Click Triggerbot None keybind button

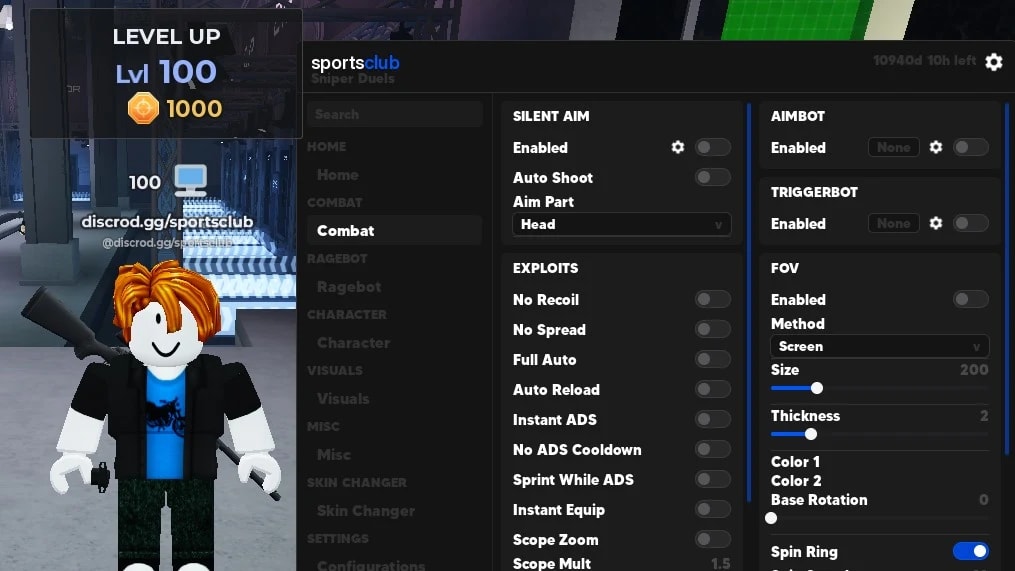click(893, 223)
